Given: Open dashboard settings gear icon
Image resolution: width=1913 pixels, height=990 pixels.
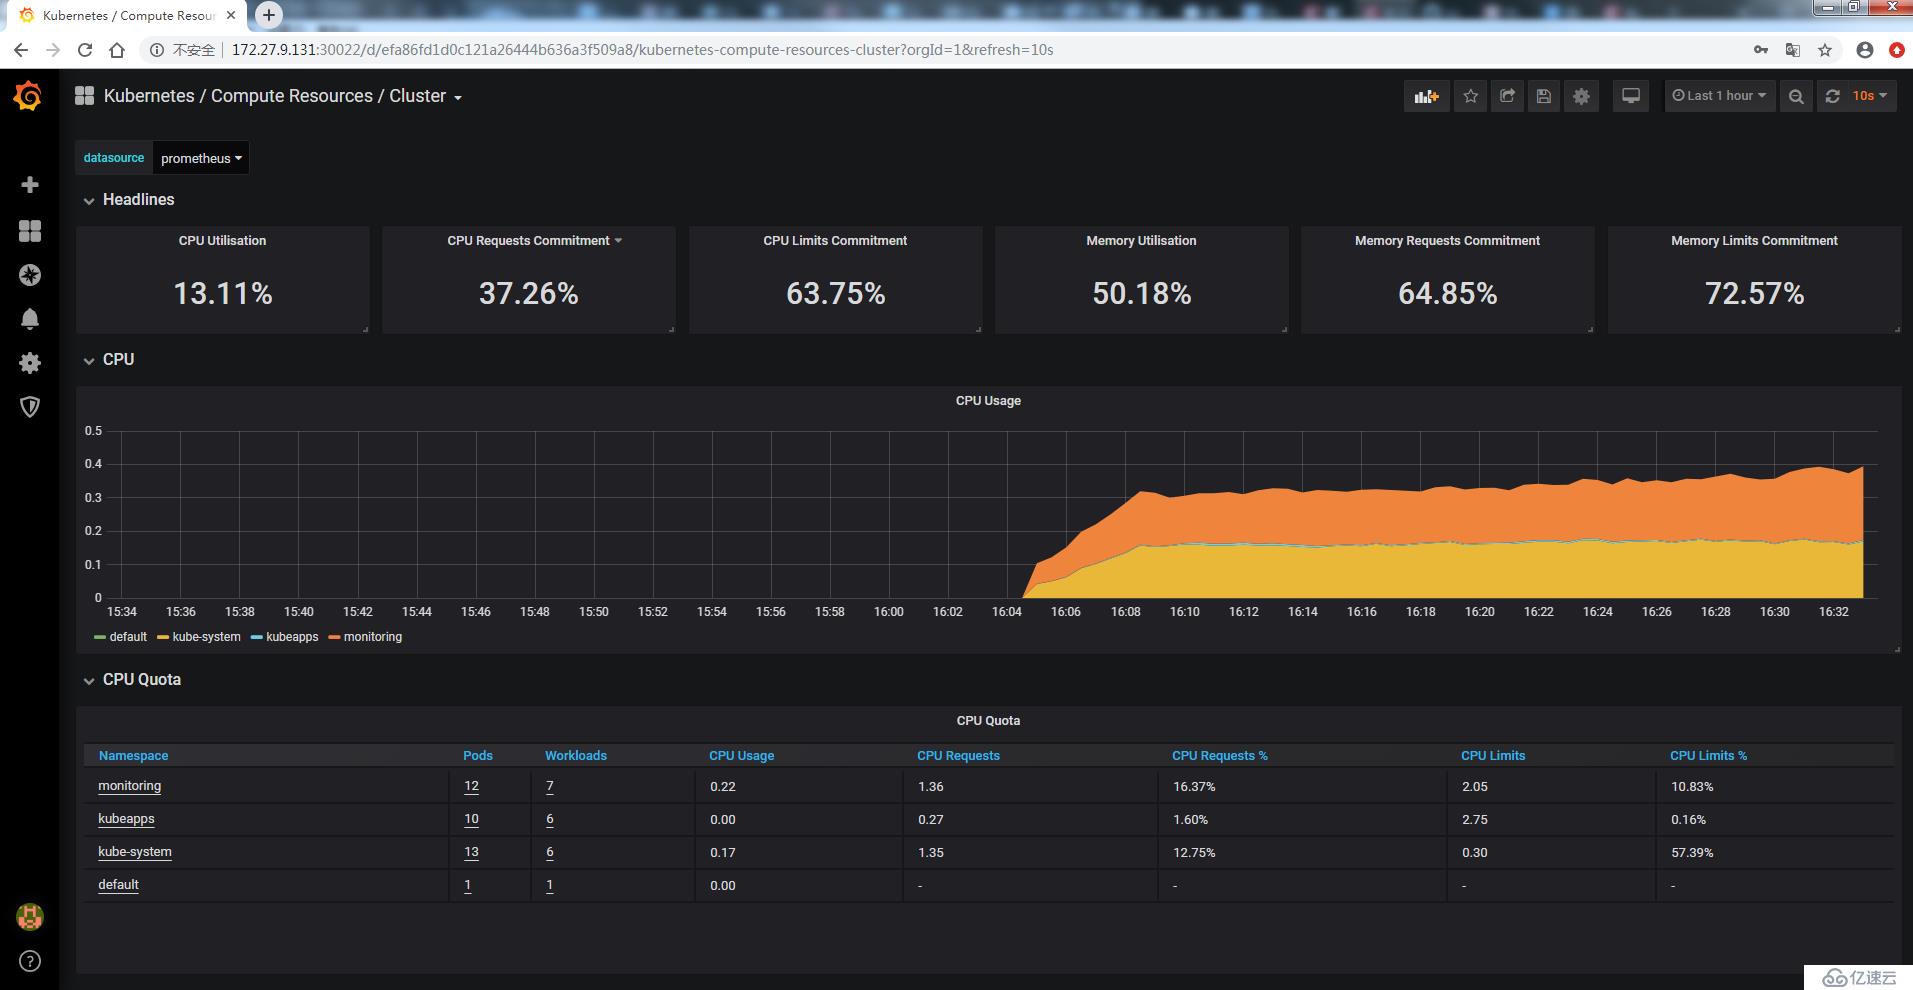Looking at the screenshot, I should coord(1581,96).
